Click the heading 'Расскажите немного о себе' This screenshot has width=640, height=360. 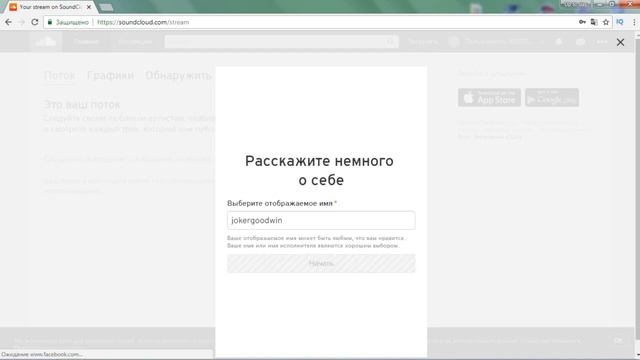[320, 170]
